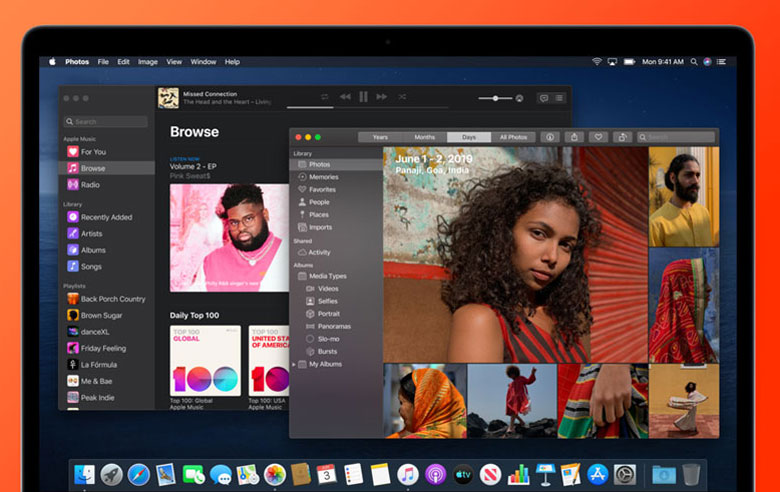Open the lyrics button in Music
The height and width of the screenshot is (492, 780).
coord(544,98)
